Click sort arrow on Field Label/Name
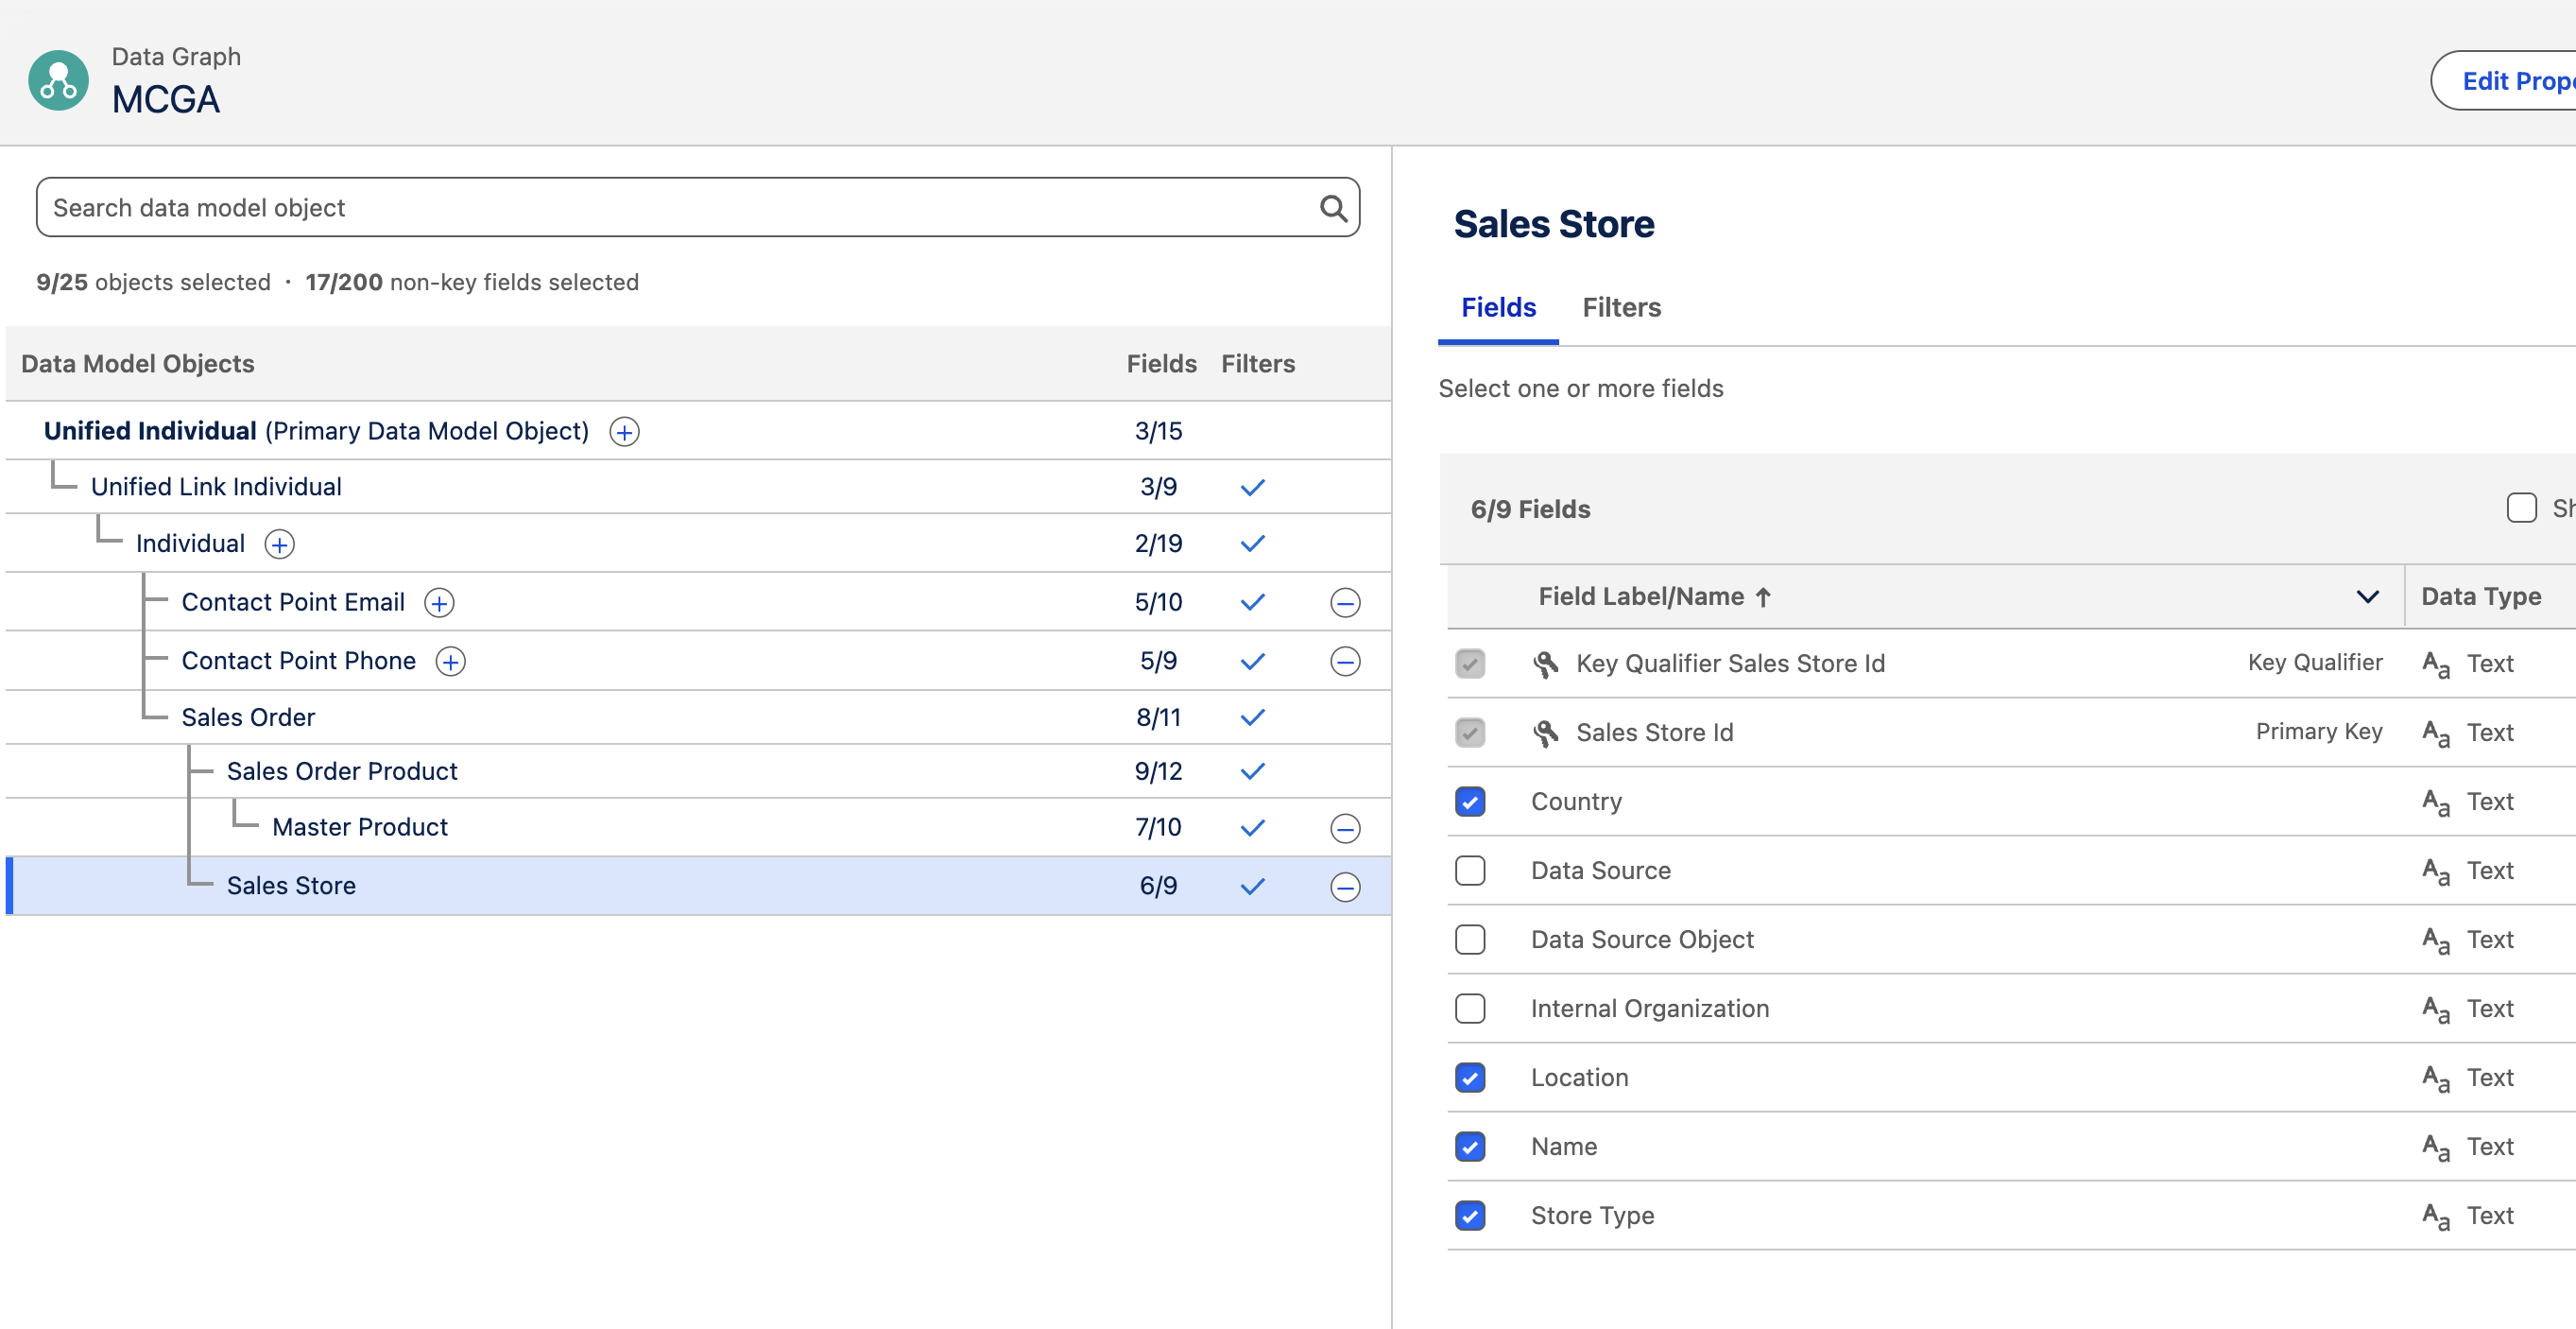The width and height of the screenshot is (2576, 1329). (1763, 596)
